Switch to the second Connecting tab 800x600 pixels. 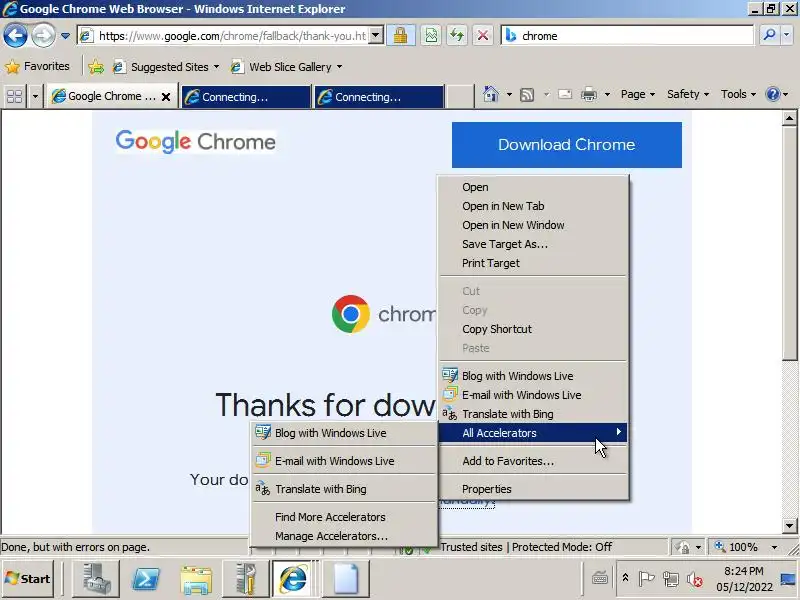pyautogui.click(x=379, y=96)
